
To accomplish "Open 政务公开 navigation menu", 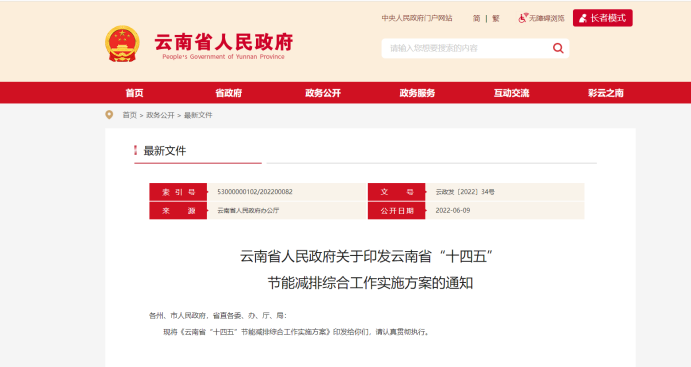I will [x=323, y=93].
